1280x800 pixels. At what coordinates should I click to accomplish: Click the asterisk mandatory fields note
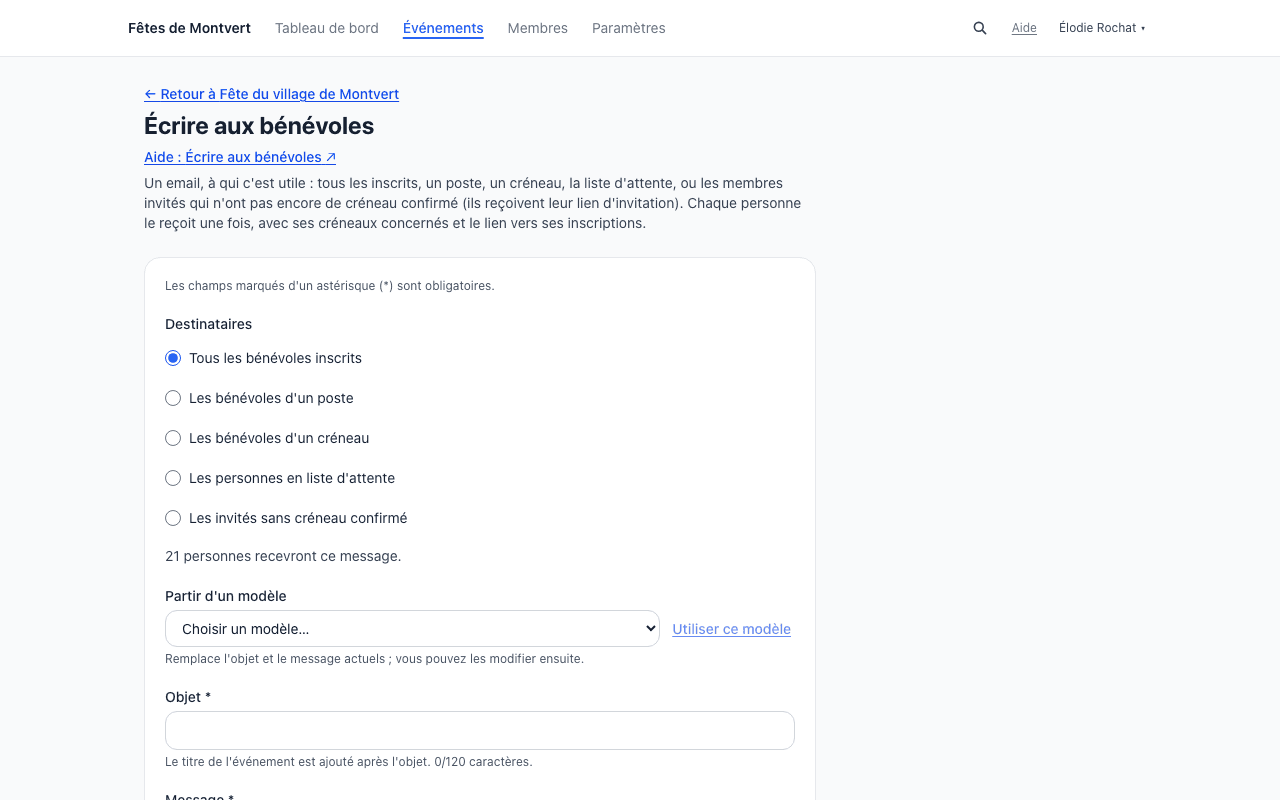click(330, 286)
